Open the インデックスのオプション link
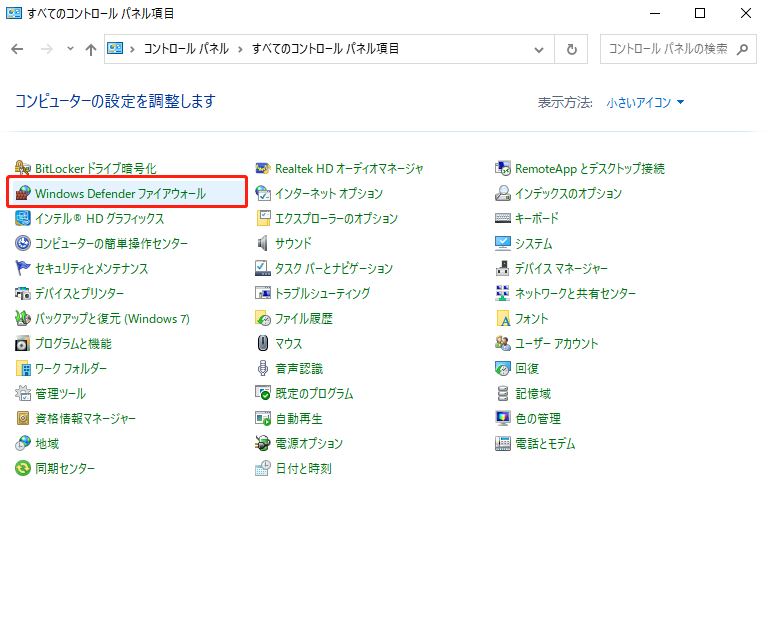Screen dimensions: 768x633 point(568,194)
